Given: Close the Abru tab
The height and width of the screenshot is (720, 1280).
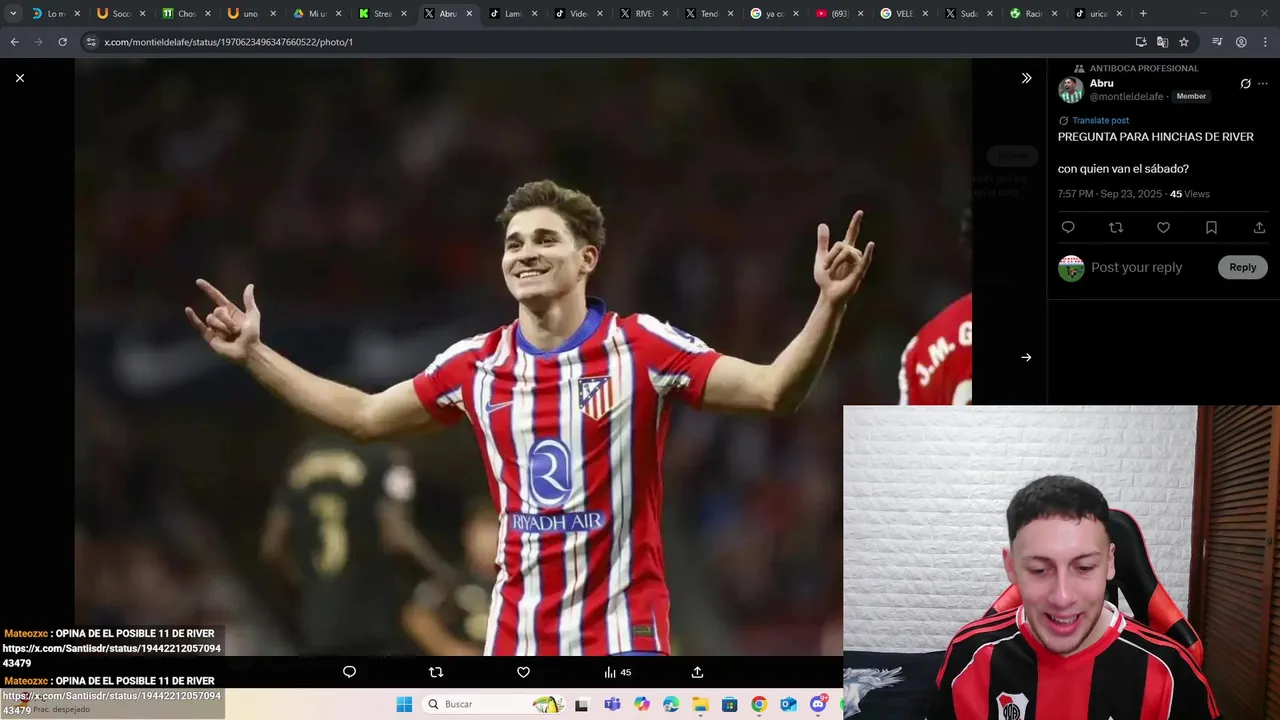Looking at the screenshot, I should (x=469, y=14).
